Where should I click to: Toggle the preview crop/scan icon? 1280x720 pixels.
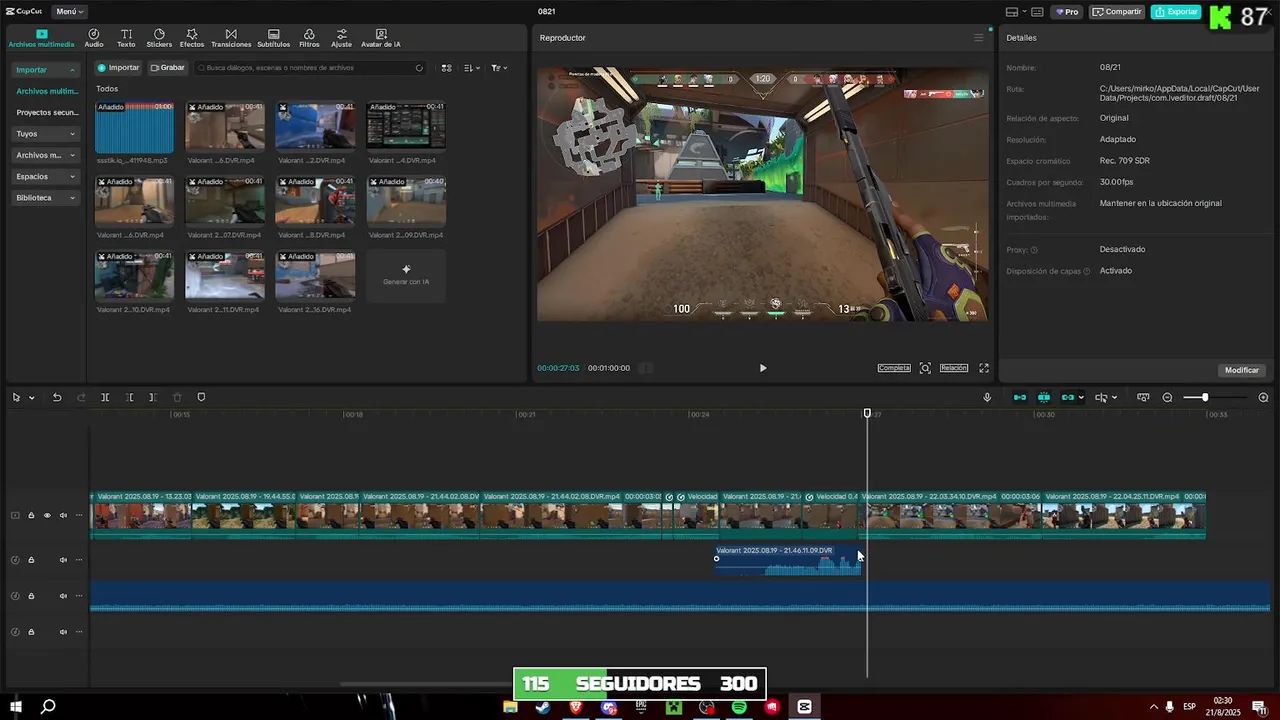(x=925, y=368)
